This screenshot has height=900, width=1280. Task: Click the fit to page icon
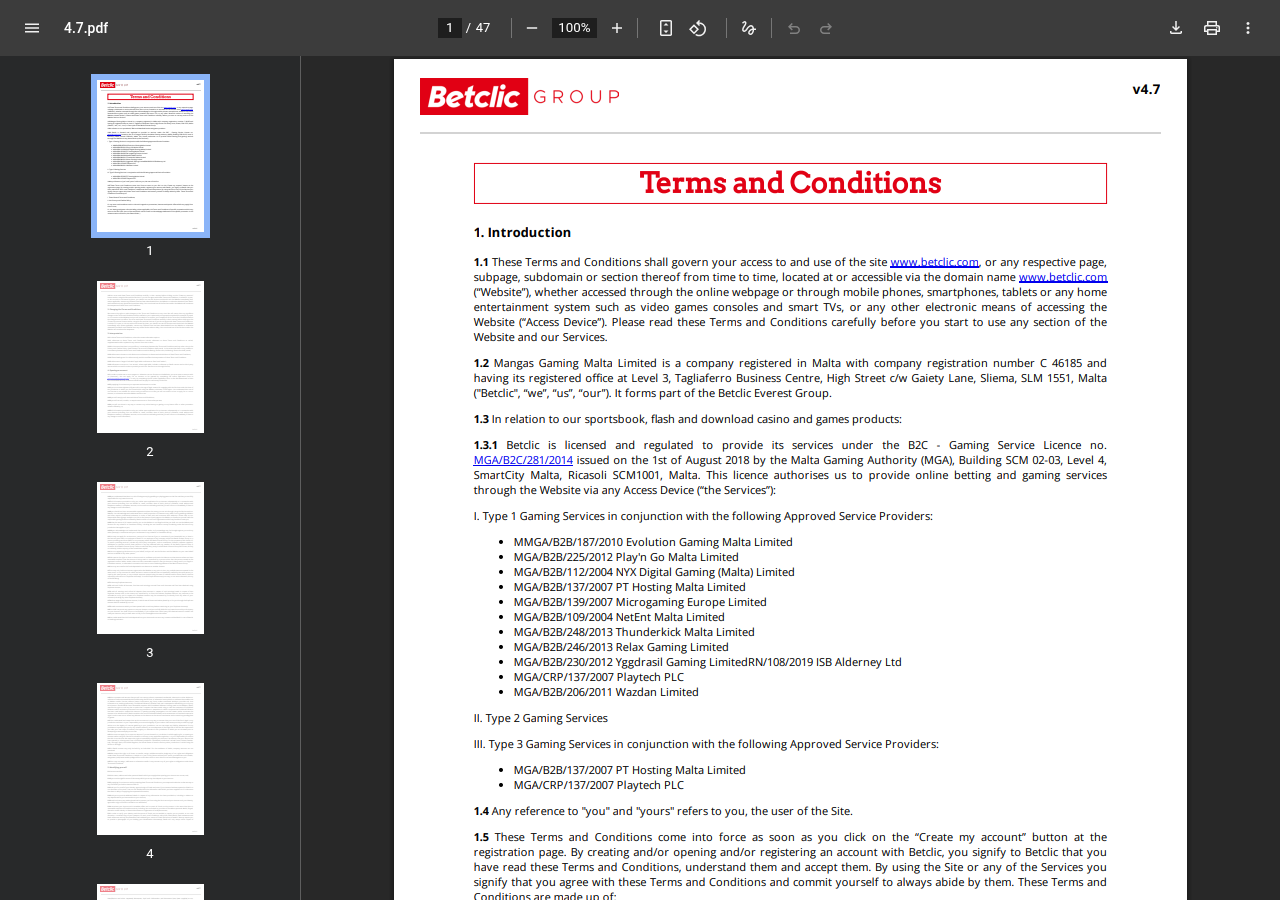[x=666, y=28]
